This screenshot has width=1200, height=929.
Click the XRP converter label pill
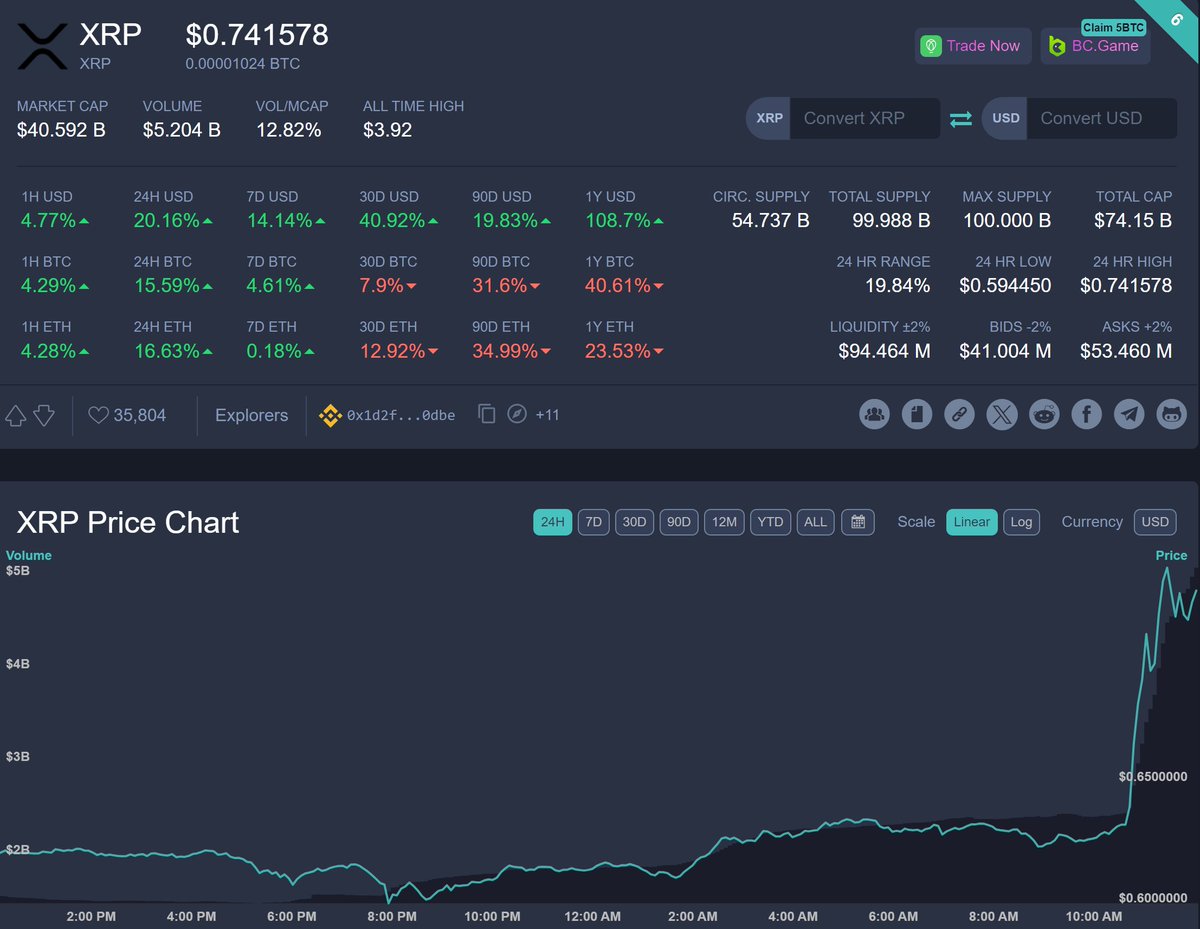pos(769,118)
